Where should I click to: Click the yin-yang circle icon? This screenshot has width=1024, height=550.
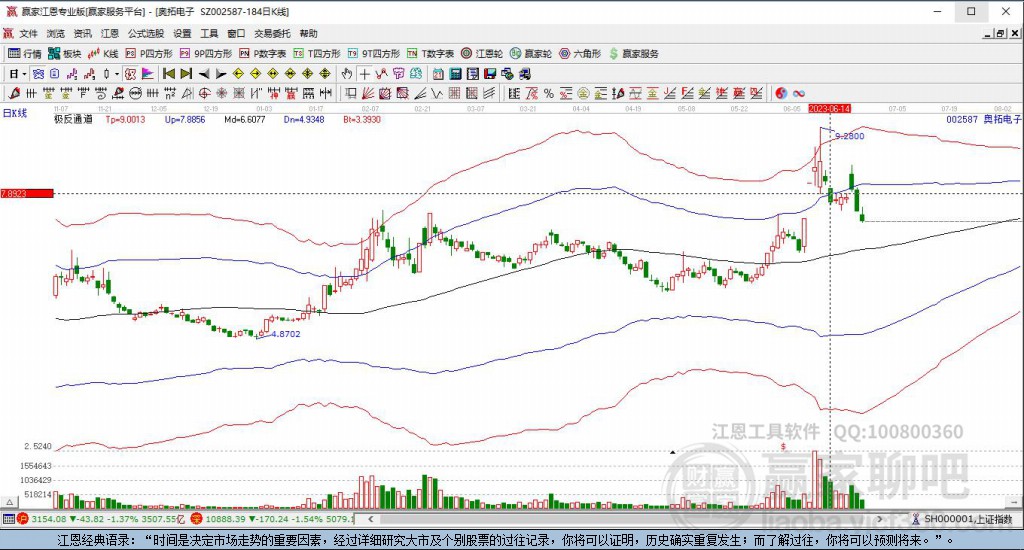pyautogui.click(x=782, y=93)
